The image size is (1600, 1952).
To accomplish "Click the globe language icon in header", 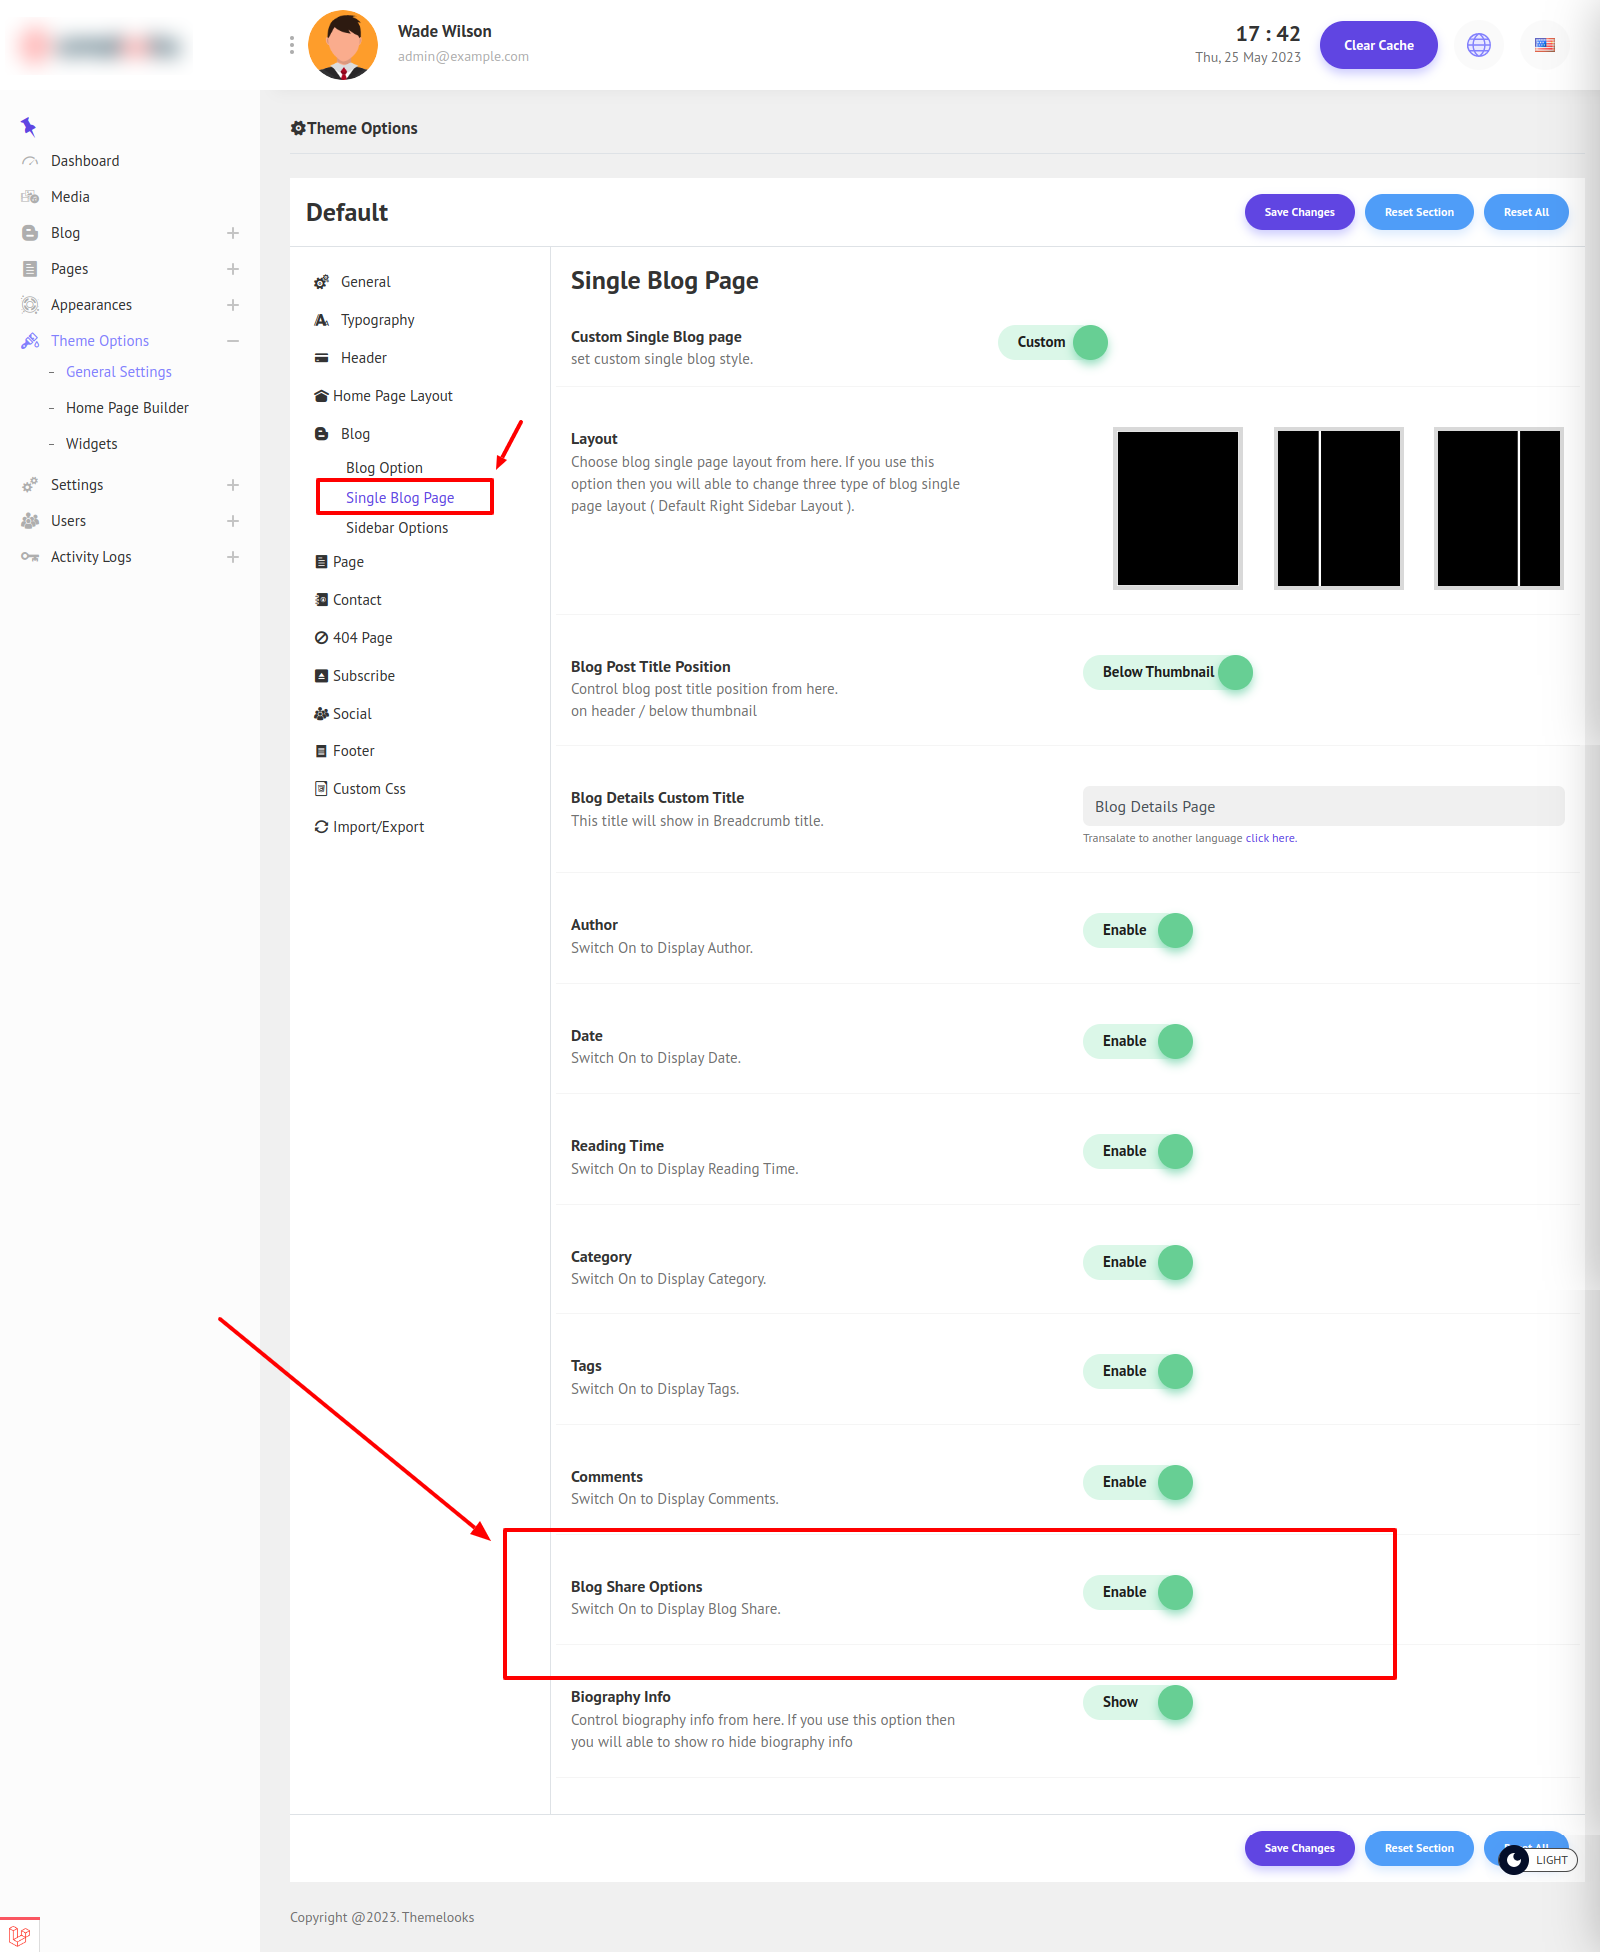I will coord(1478,45).
